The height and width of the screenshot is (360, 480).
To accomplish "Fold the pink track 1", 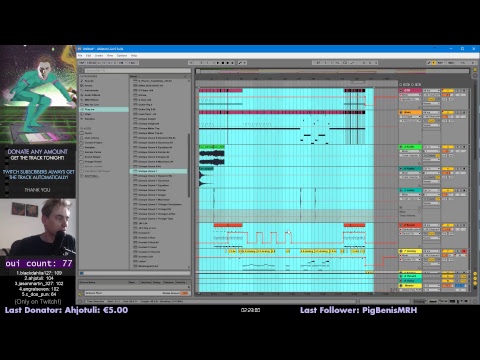I will pos(401,90).
